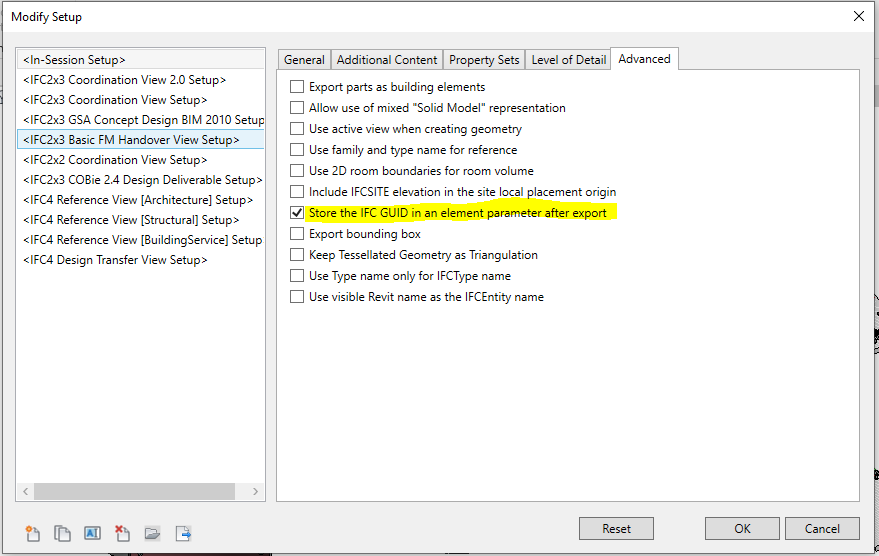Uncheck Store the IFC GUID option
Screen dimensions: 879x556
(297, 213)
